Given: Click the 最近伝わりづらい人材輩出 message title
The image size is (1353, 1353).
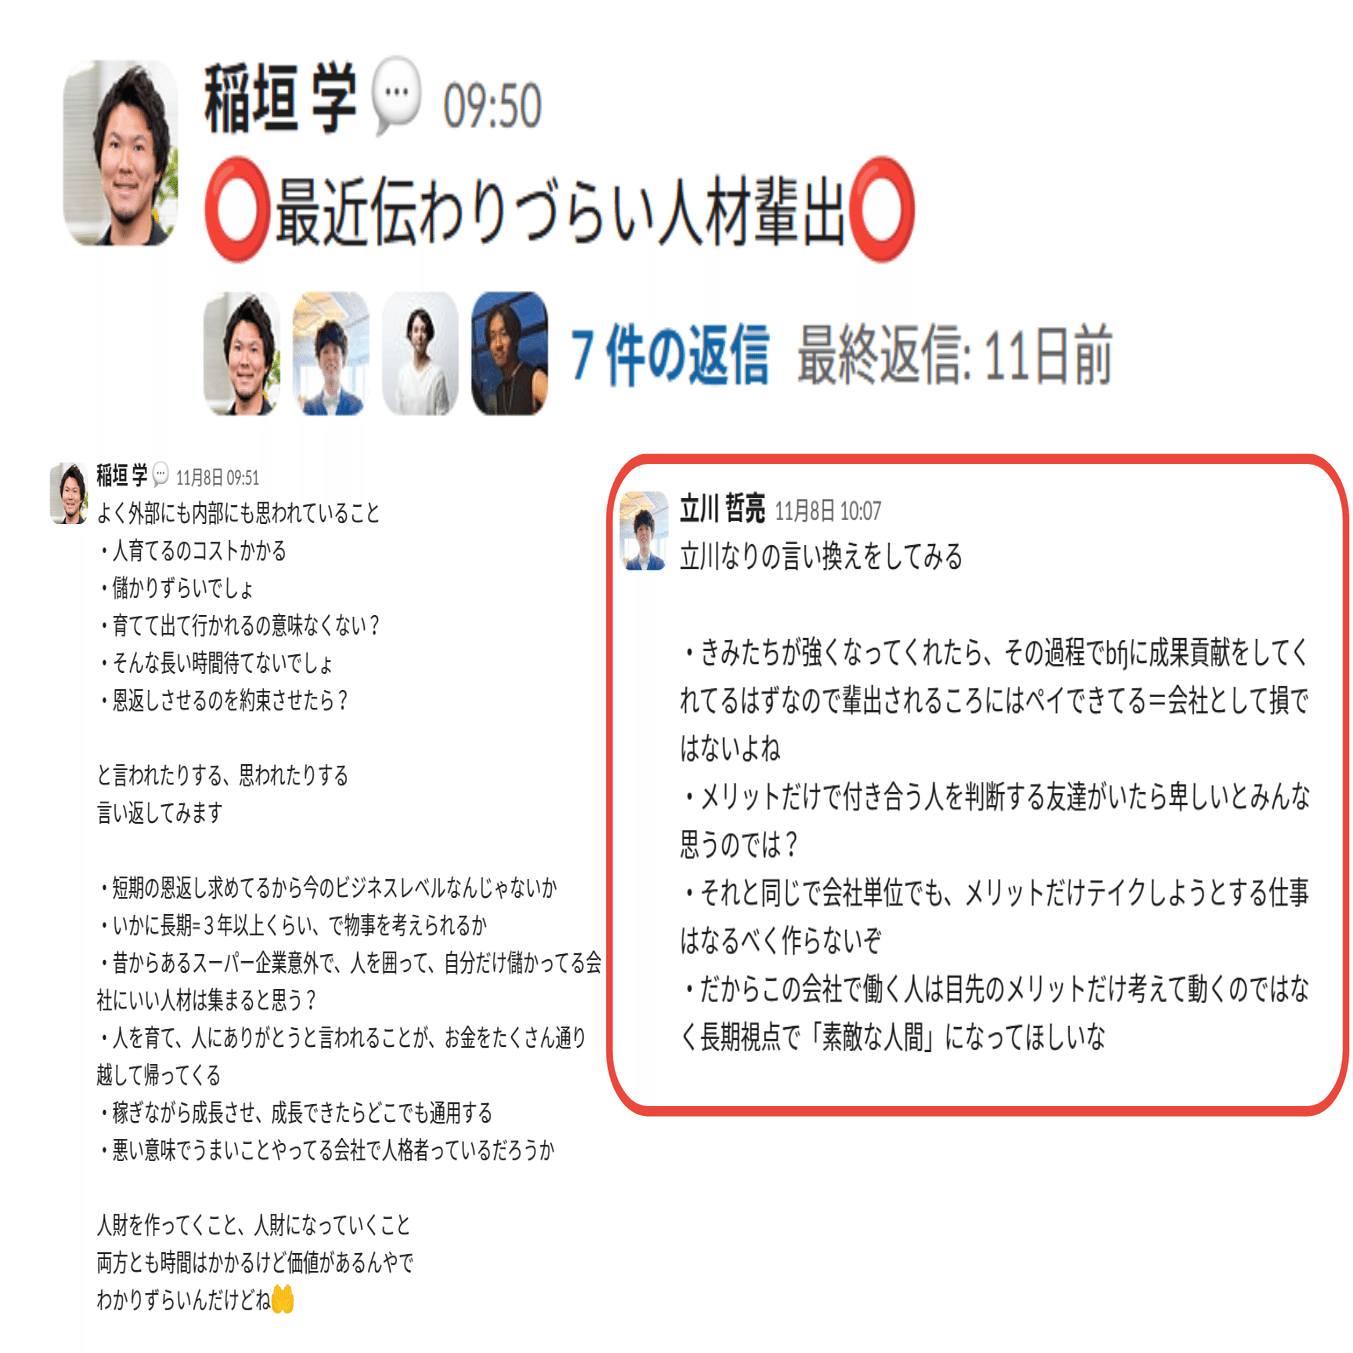Looking at the screenshot, I should point(560,212).
